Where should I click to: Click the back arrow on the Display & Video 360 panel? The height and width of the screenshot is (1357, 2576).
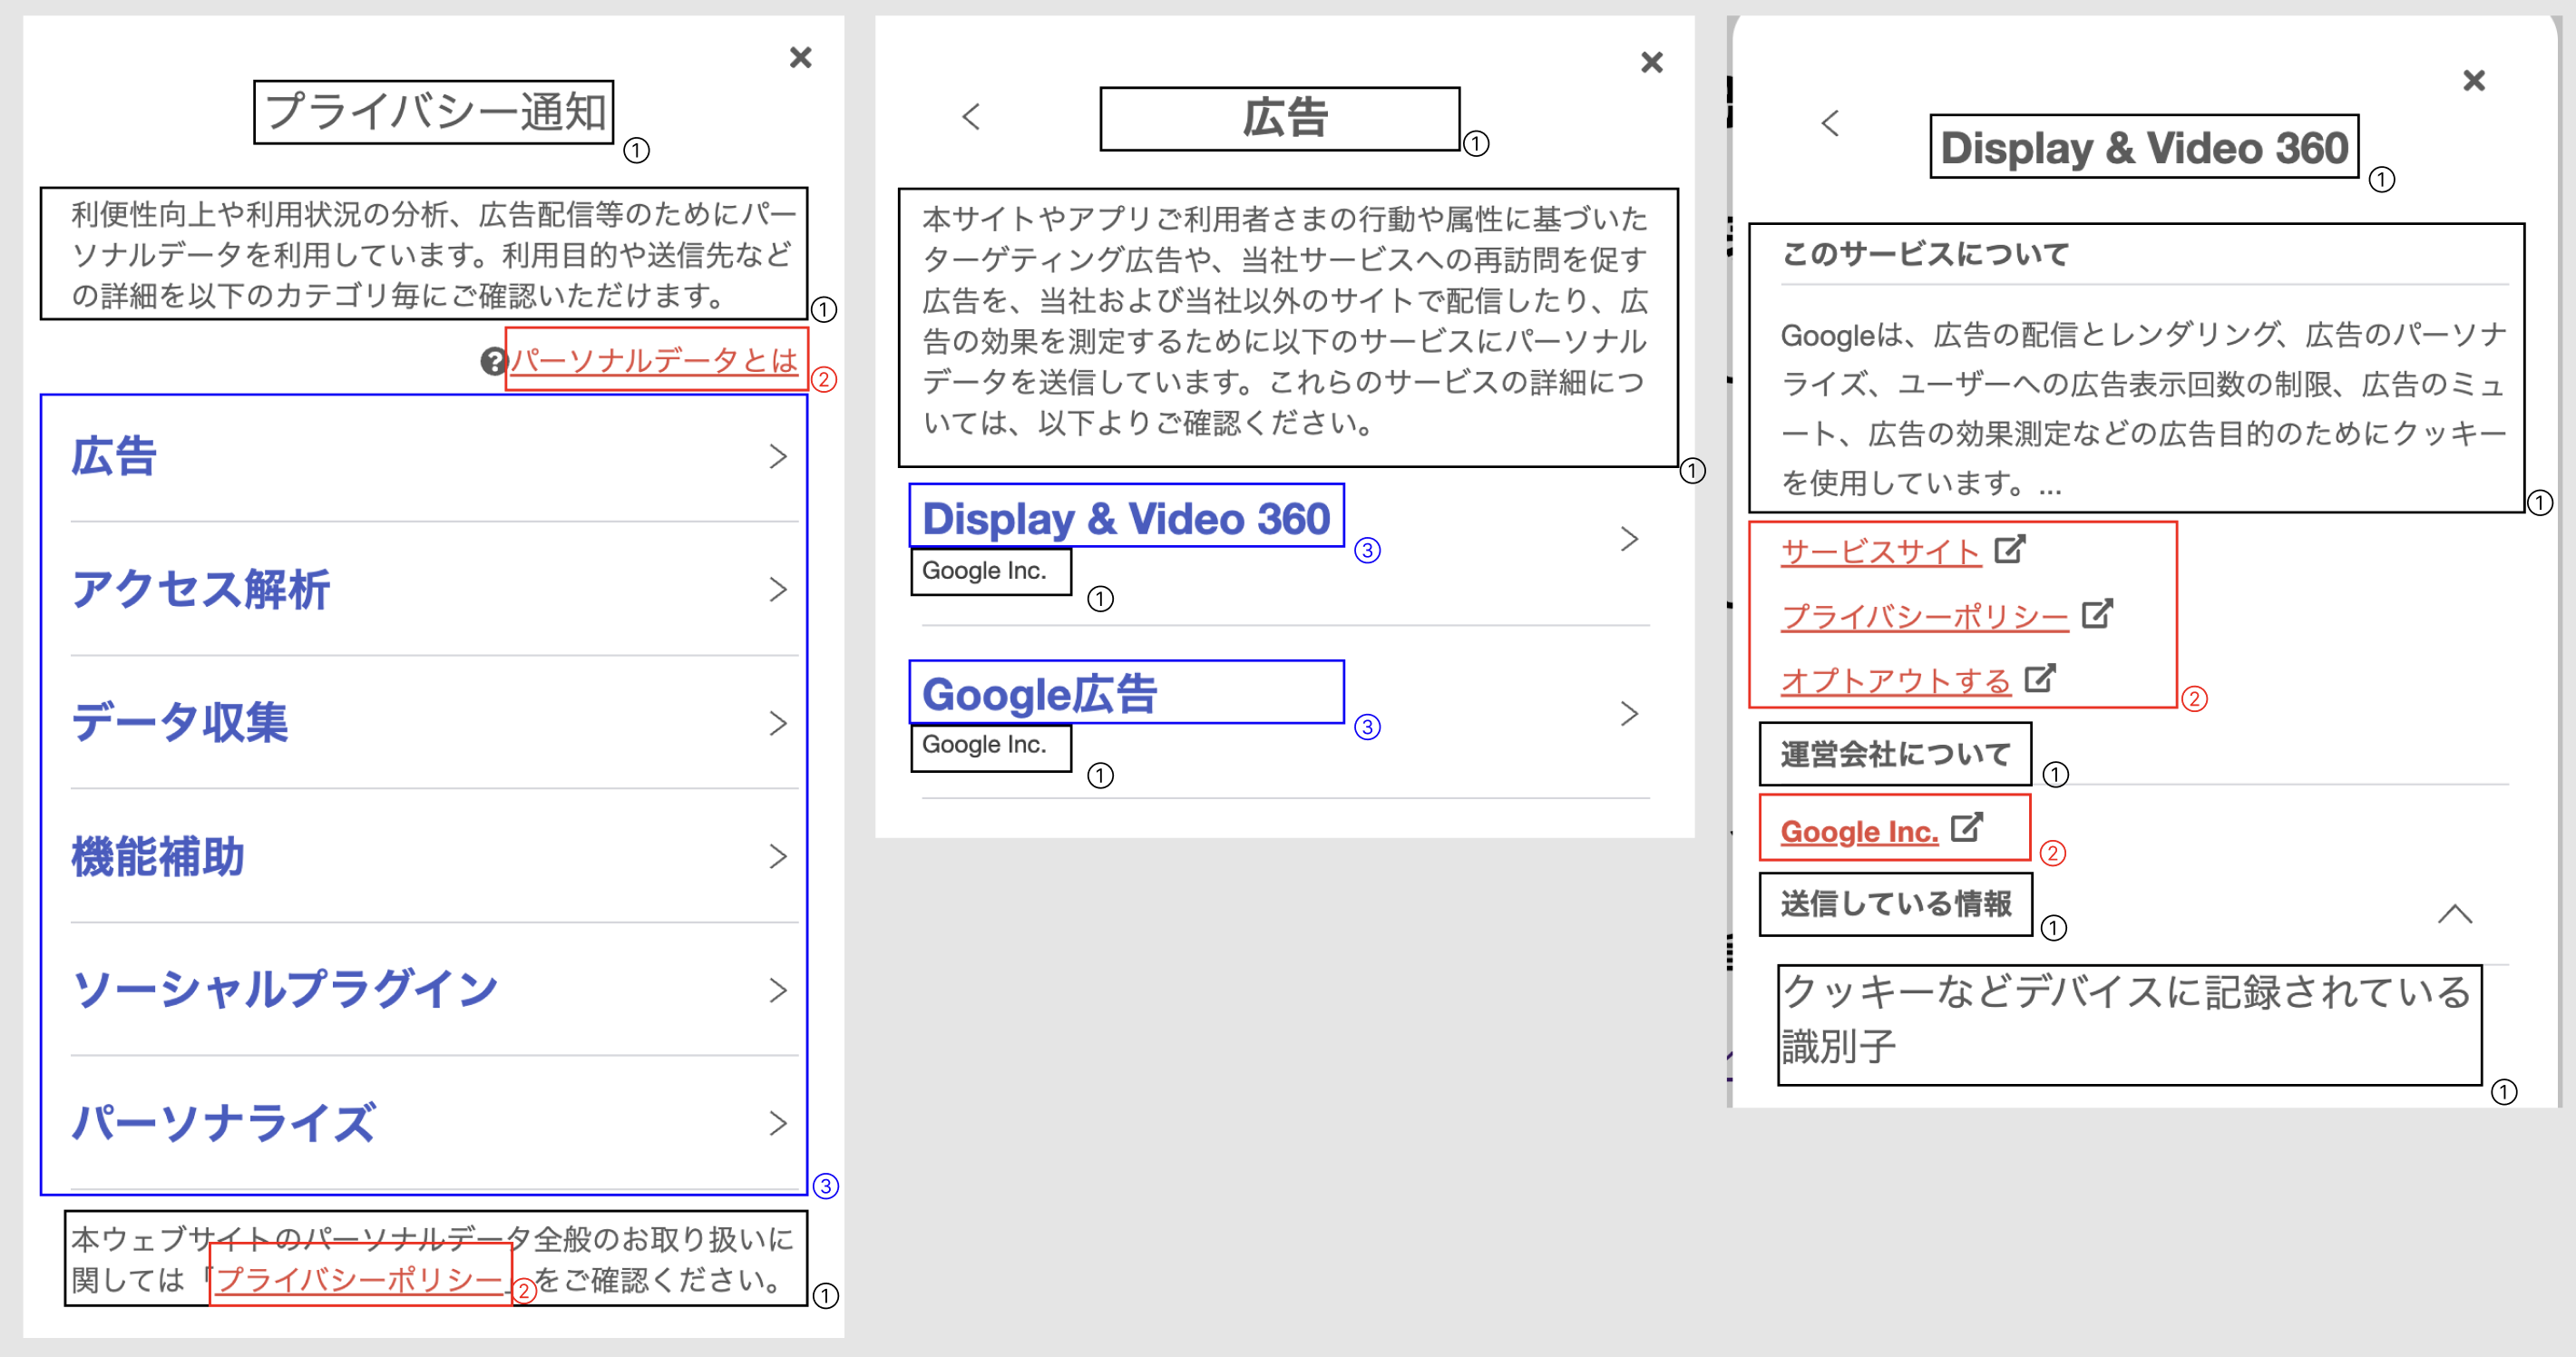(x=1830, y=123)
